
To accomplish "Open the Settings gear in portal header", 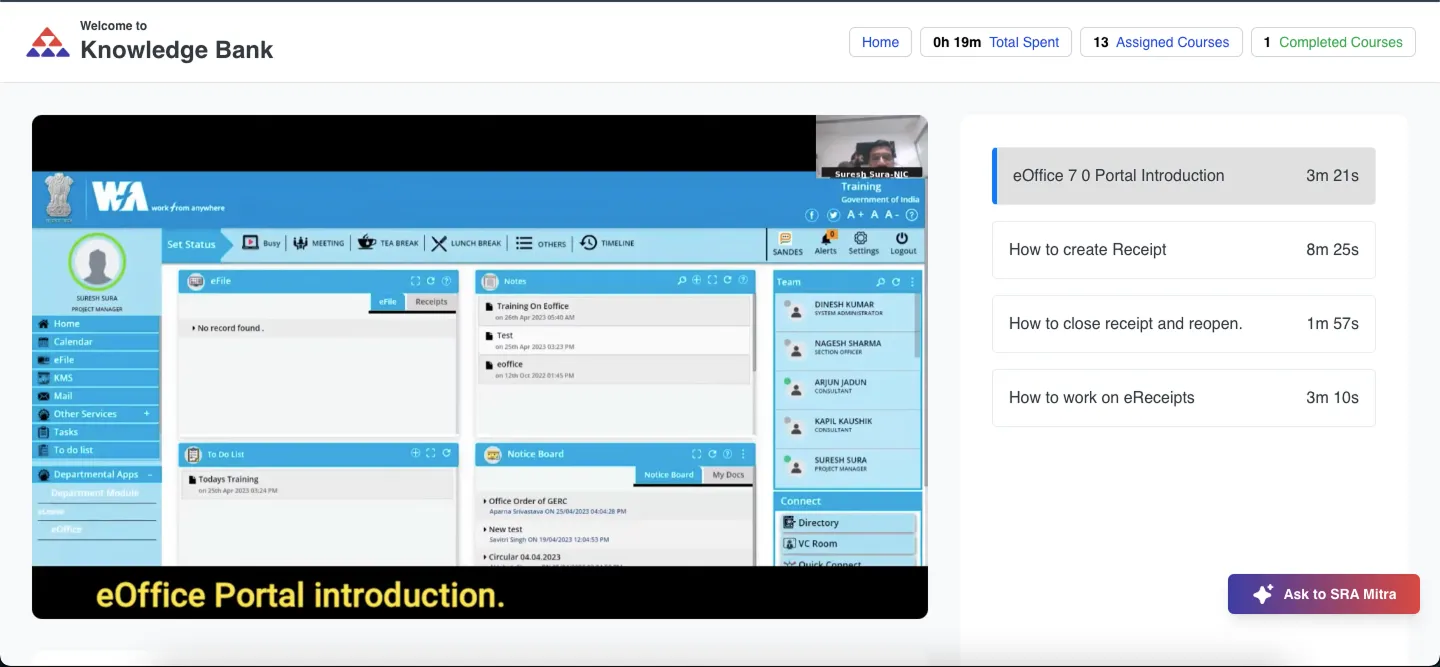I will [x=862, y=240].
